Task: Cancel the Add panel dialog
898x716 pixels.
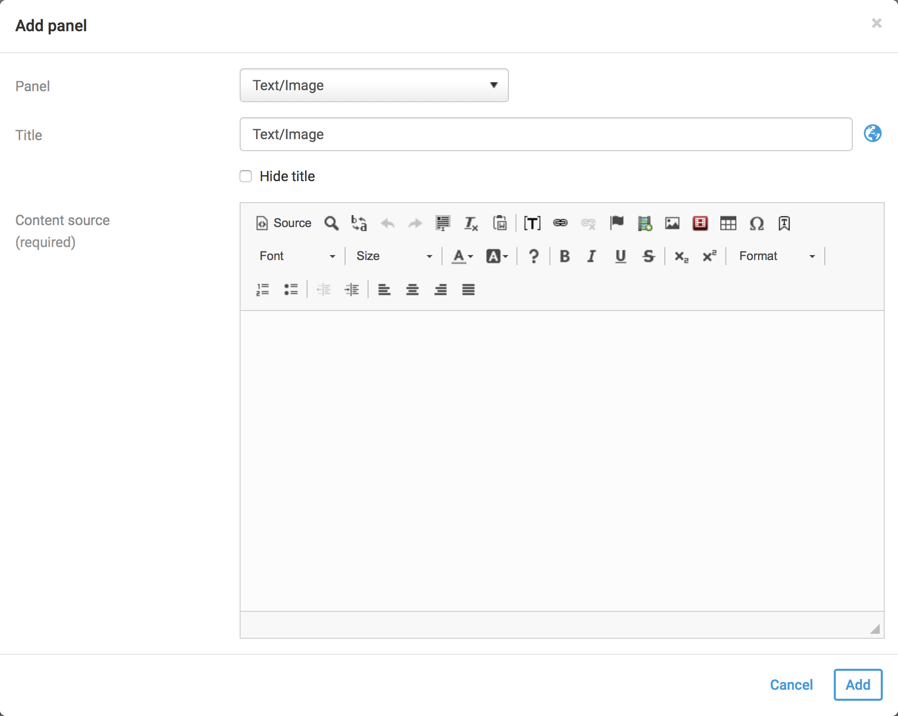Action: pos(791,685)
